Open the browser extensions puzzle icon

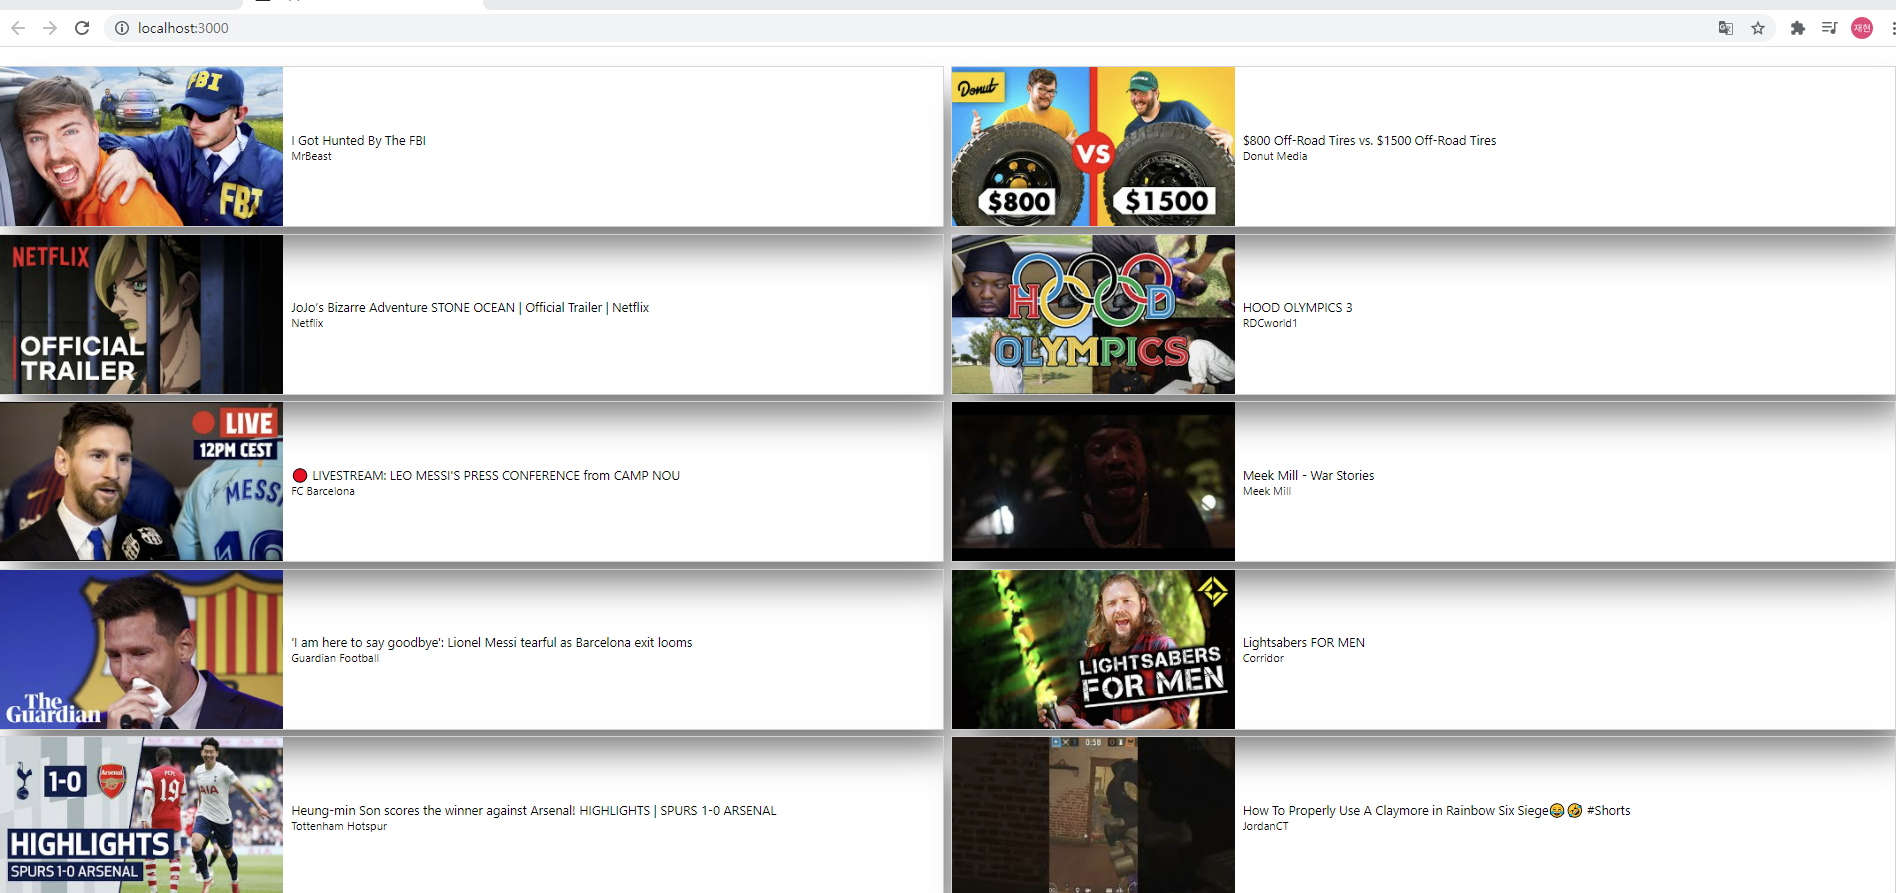1798,28
